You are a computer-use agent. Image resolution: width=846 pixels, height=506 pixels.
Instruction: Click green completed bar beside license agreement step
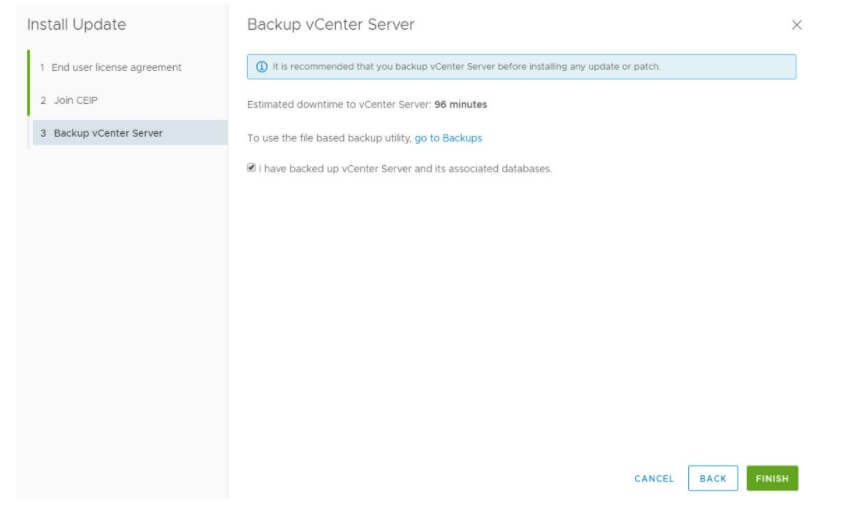[28, 67]
